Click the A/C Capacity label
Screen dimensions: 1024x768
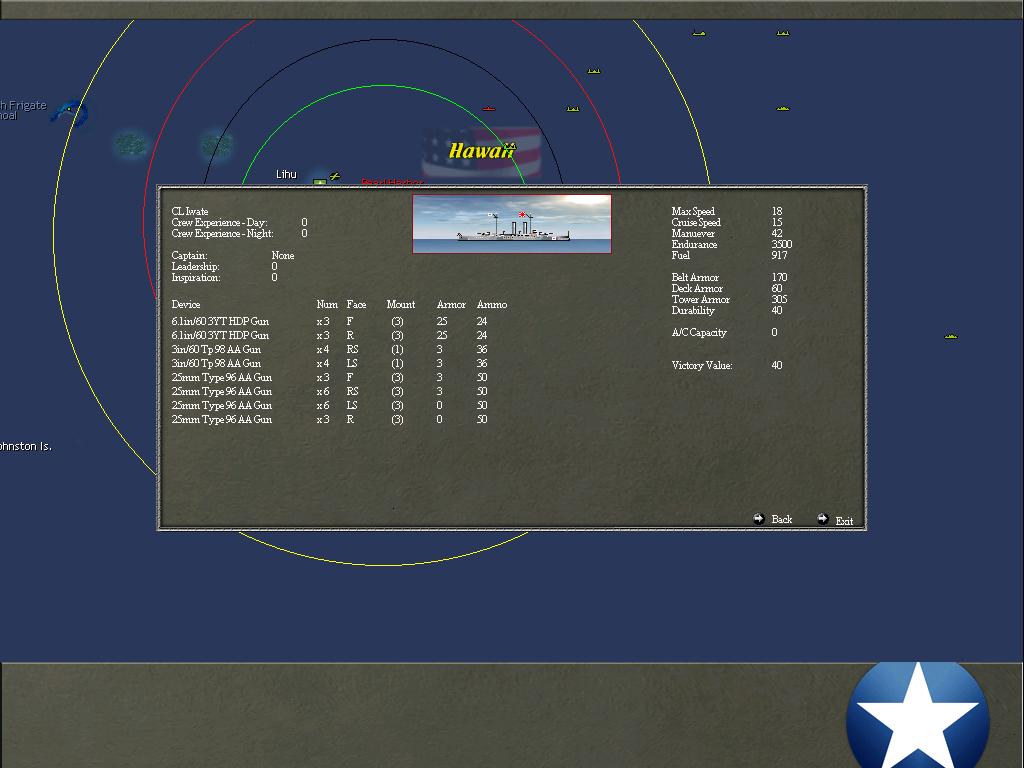point(699,332)
